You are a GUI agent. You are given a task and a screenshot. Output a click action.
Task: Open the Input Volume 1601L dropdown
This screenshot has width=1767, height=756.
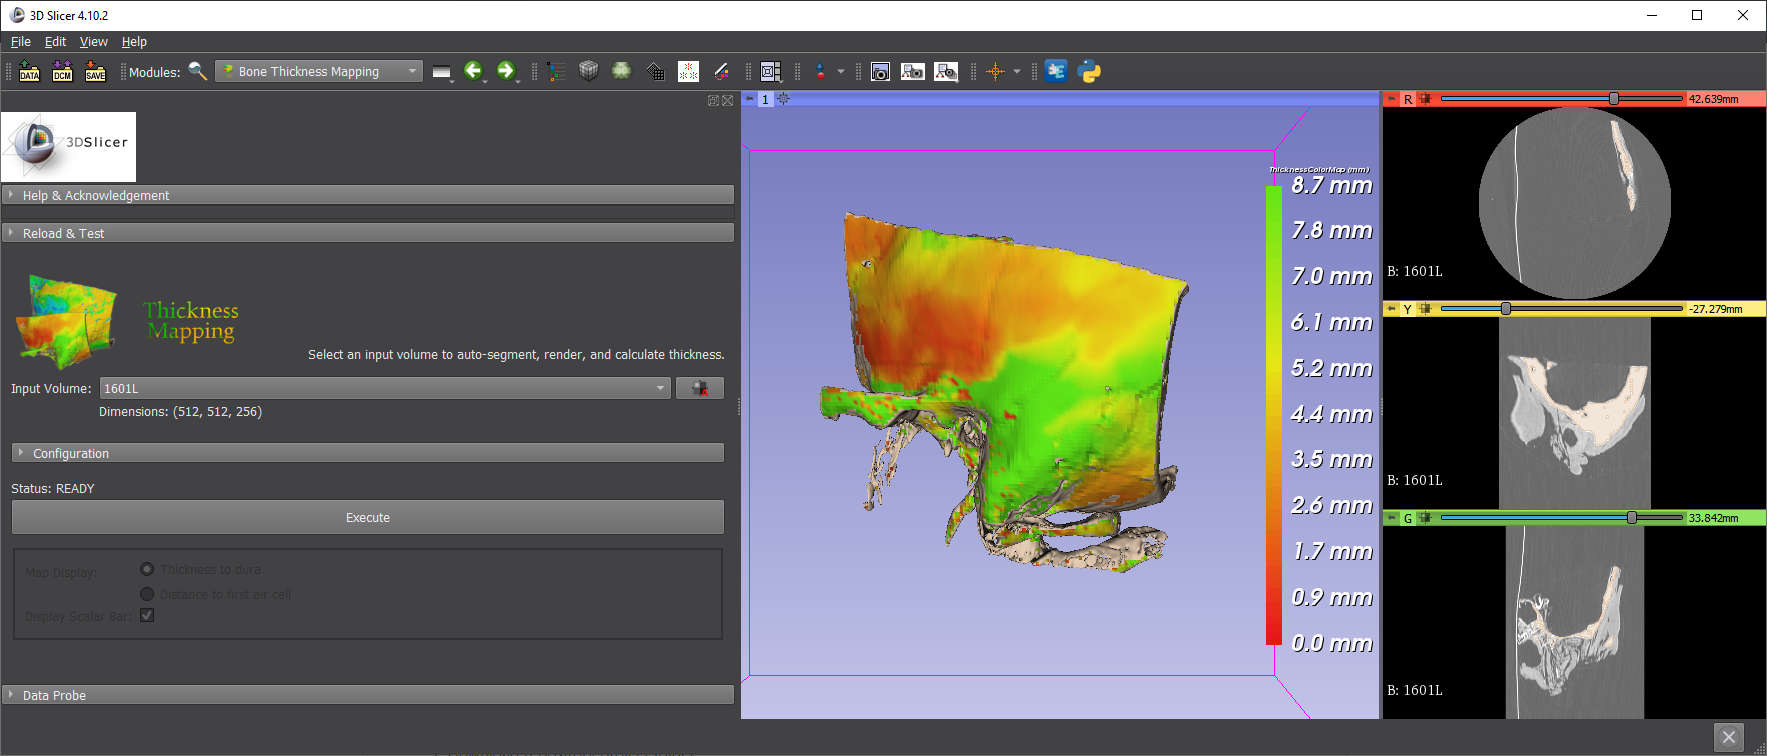pos(385,388)
